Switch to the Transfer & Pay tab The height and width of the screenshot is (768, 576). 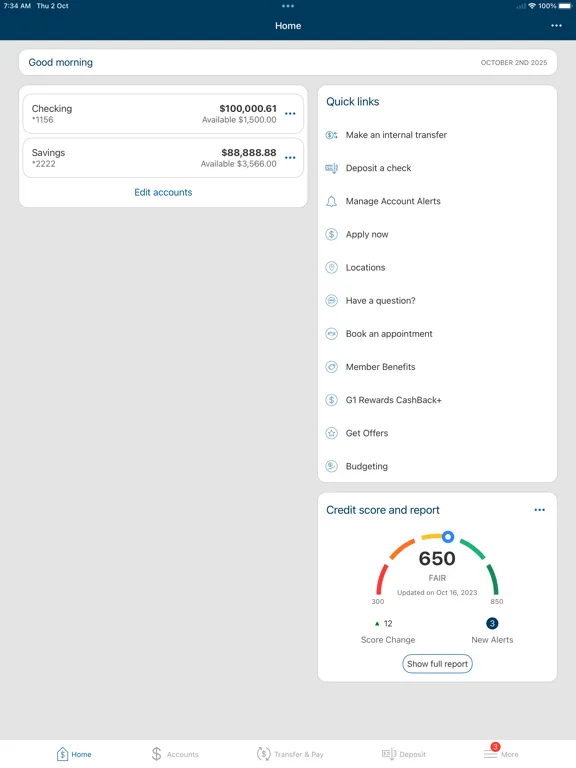tap(290, 754)
